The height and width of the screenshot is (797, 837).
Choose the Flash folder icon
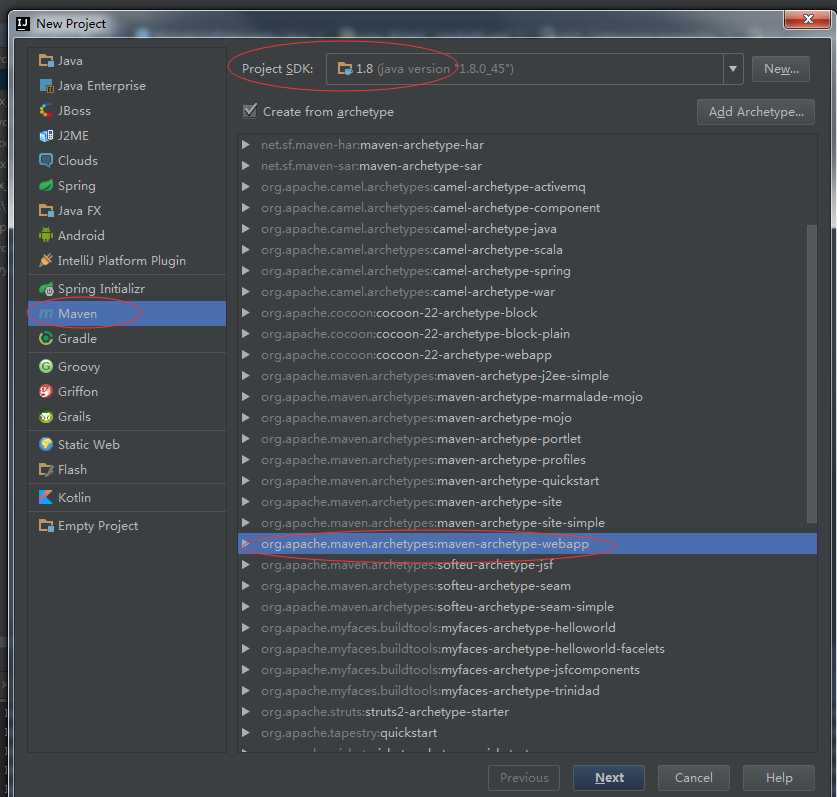(46, 470)
